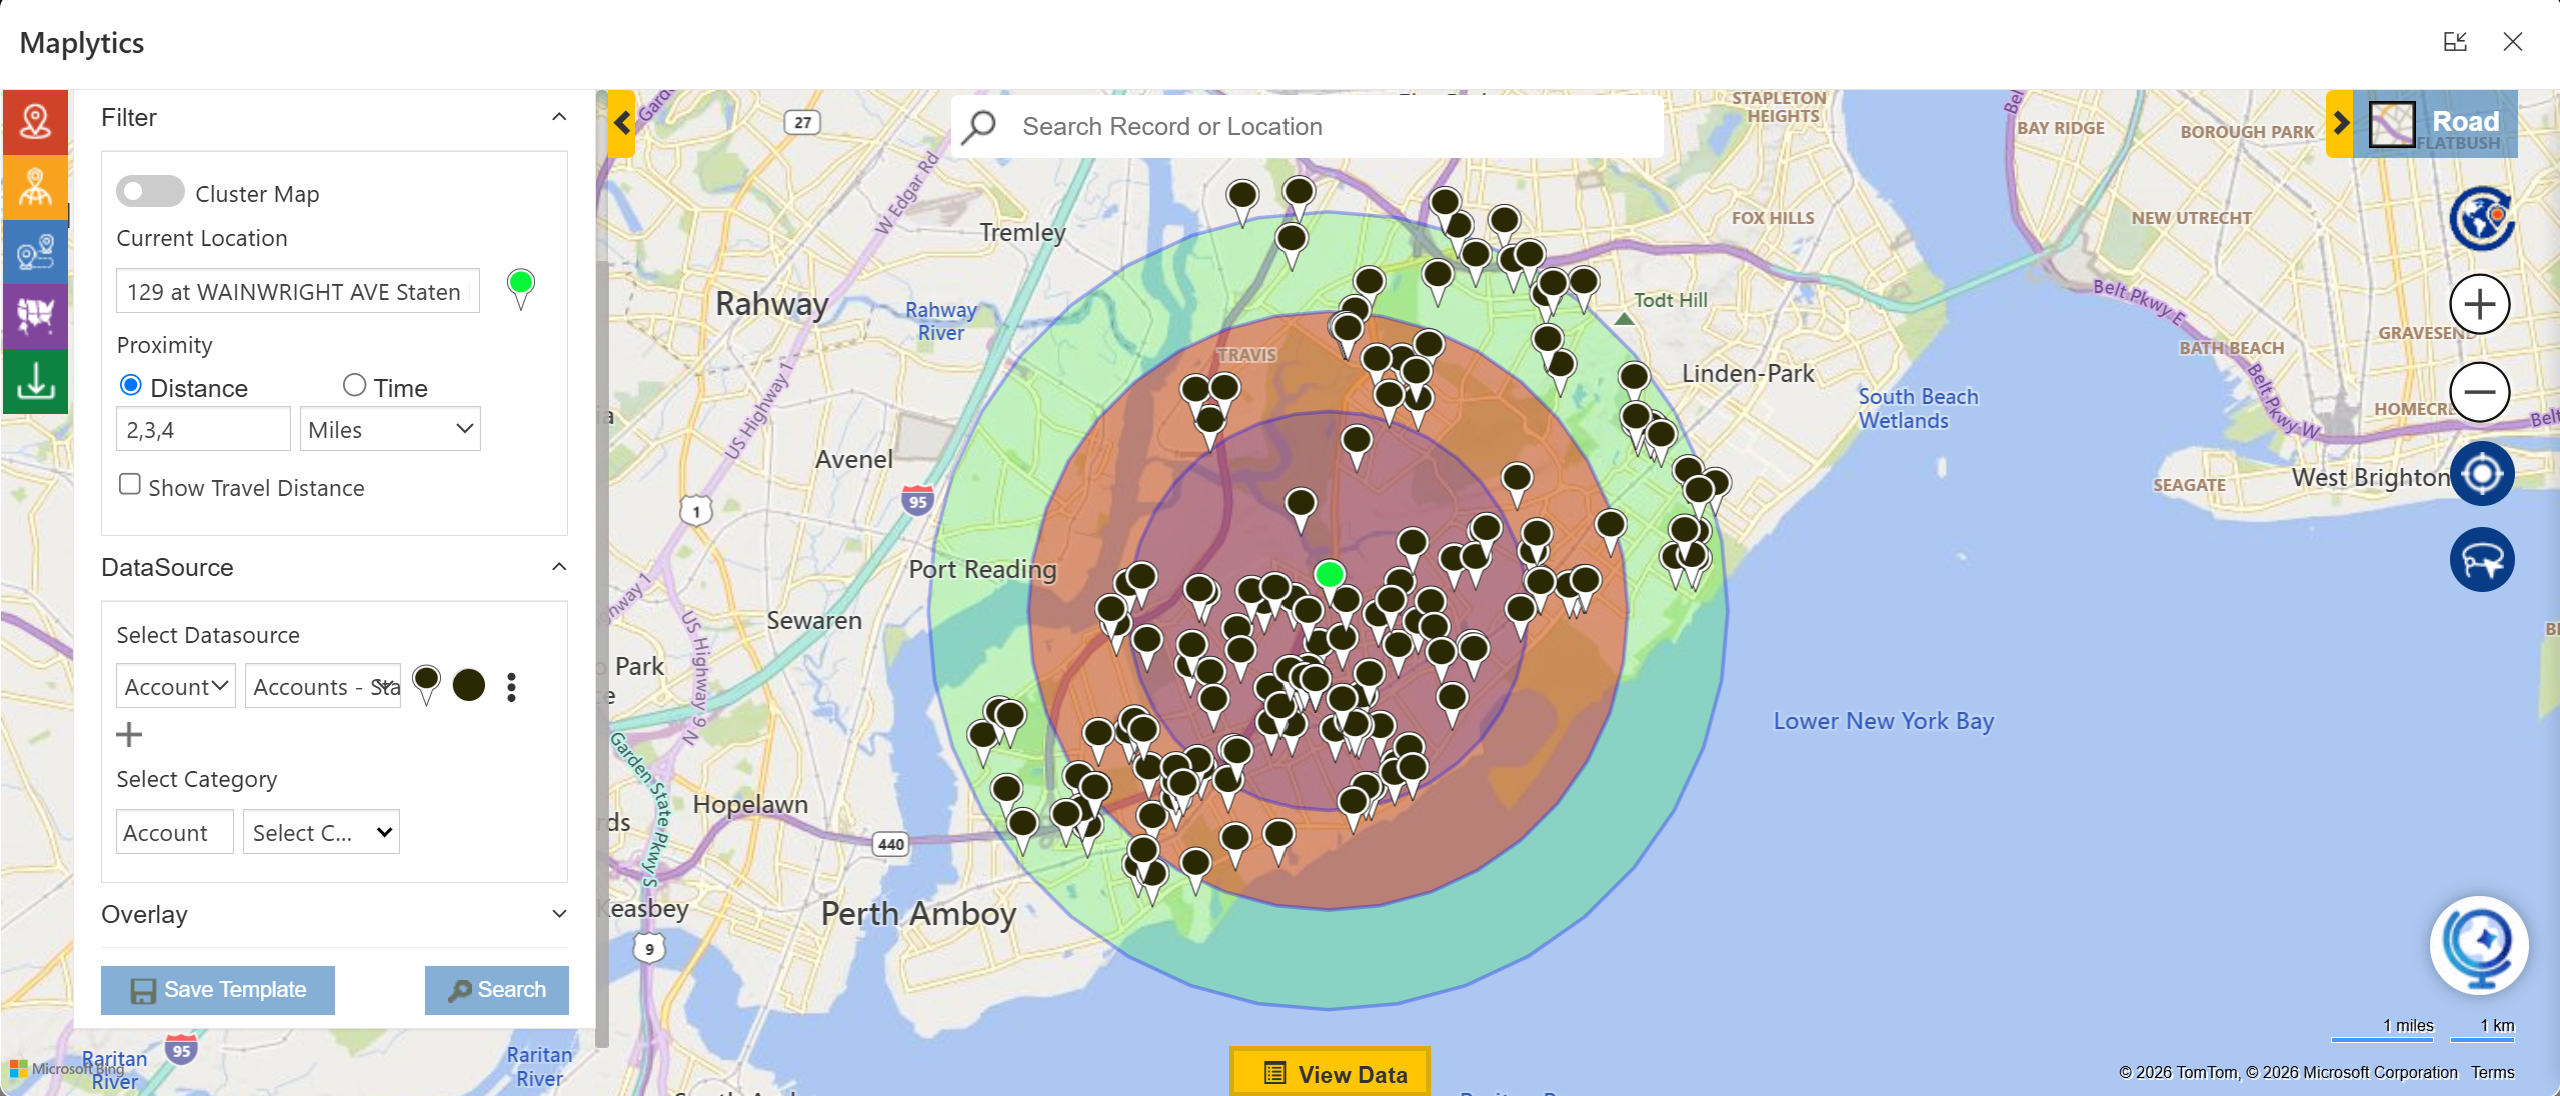Zoom in the map

tap(2480, 304)
